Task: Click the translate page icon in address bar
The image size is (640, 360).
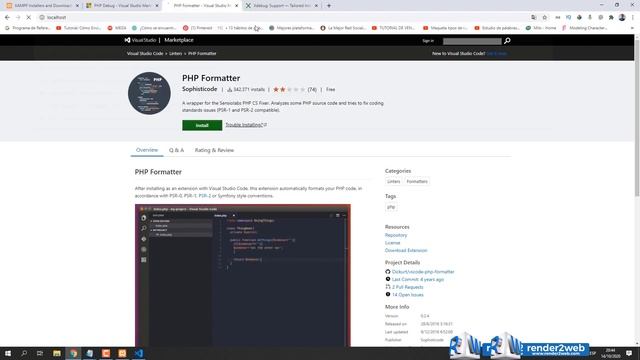Action: point(534,18)
